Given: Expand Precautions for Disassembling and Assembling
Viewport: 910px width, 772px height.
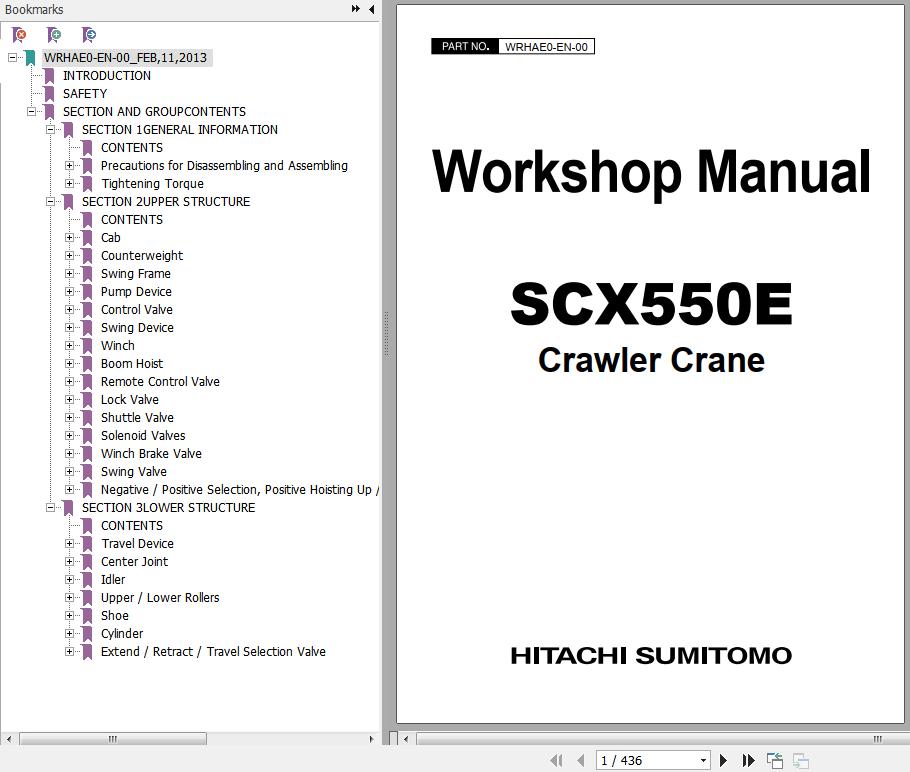Looking at the screenshot, I should (x=69, y=165).
